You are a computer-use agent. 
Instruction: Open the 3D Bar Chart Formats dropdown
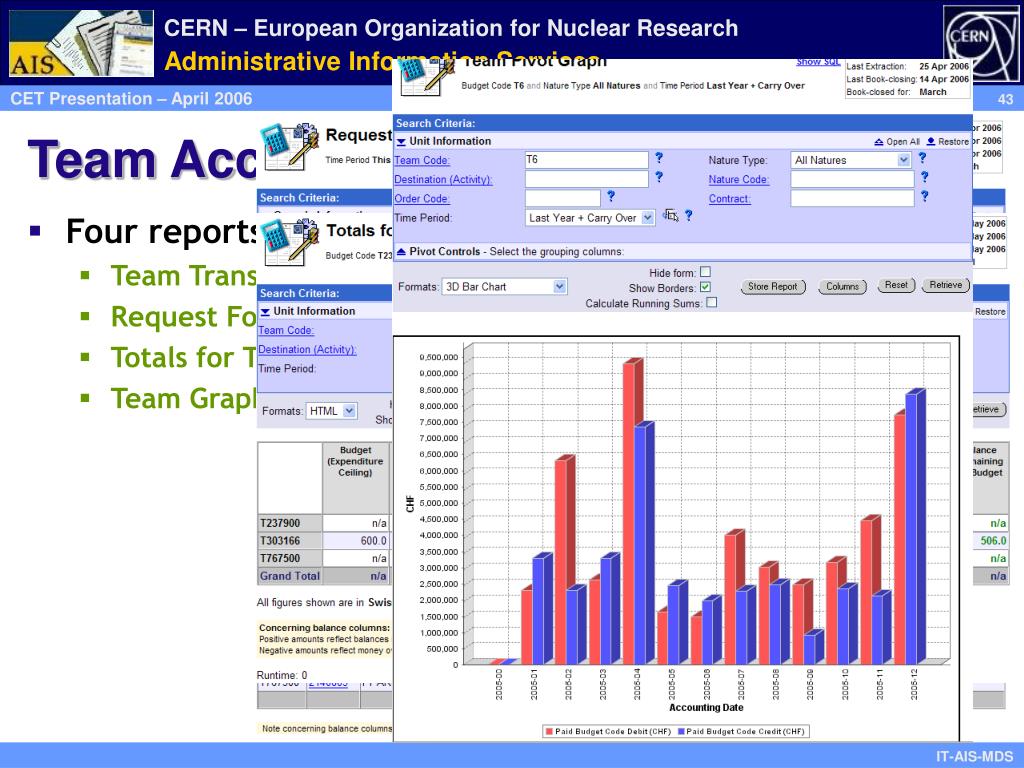560,287
